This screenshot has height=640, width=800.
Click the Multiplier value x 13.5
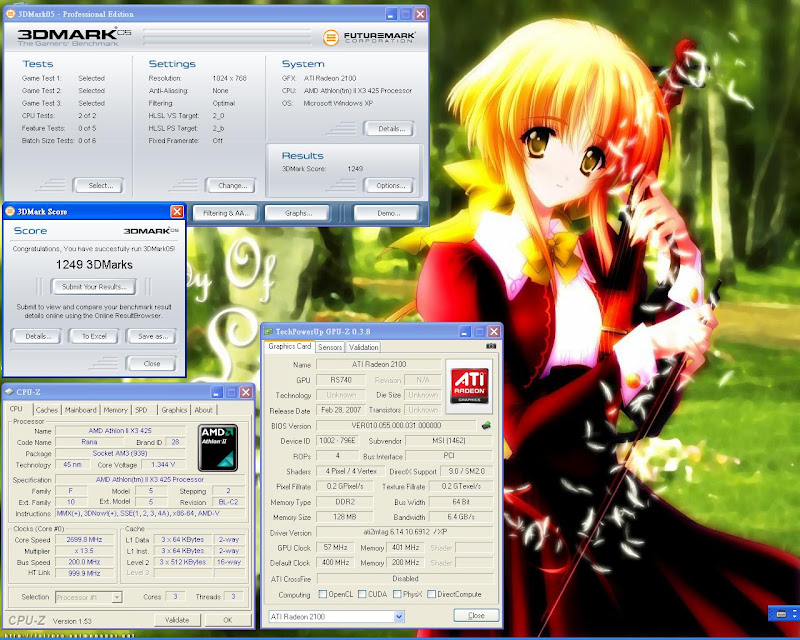pyautogui.click(x=84, y=551)
